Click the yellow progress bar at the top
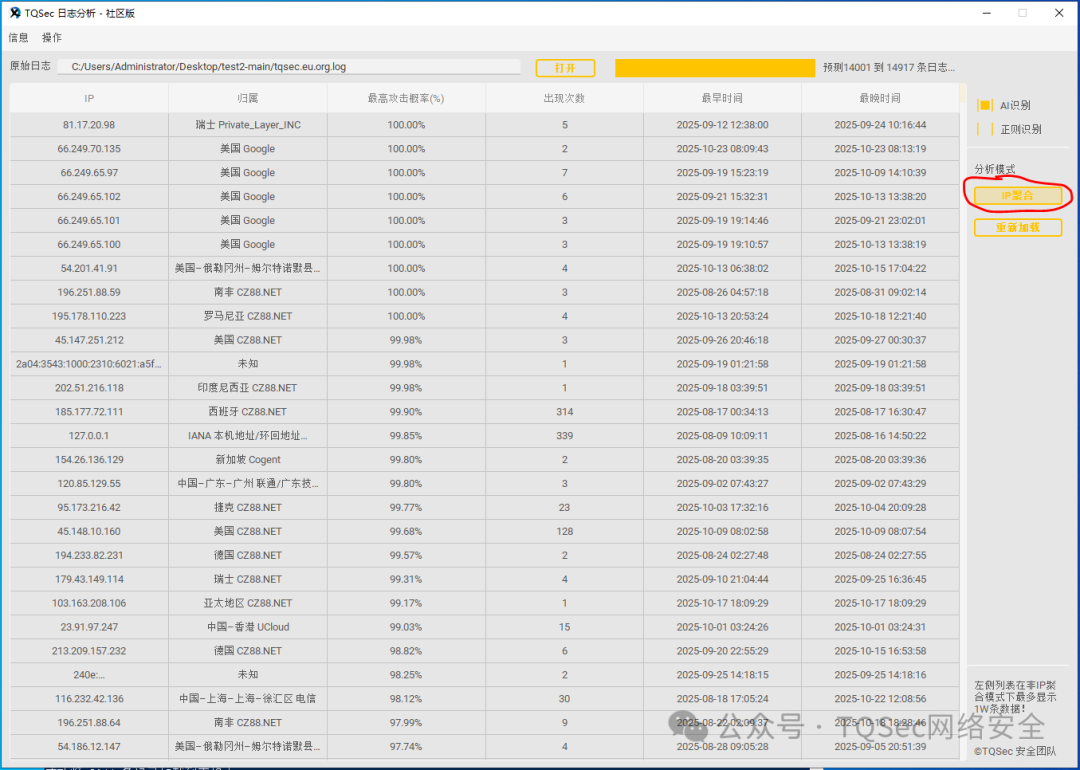Viewport: 1080px width, 770px height. (715, 68)
